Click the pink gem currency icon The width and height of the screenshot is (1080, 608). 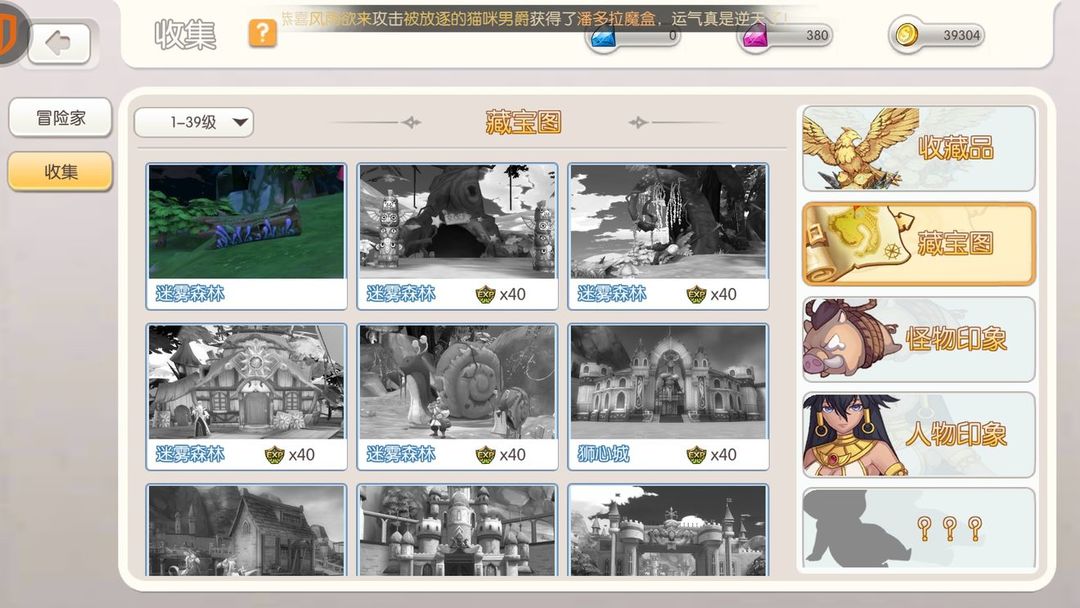coord(754,36)
